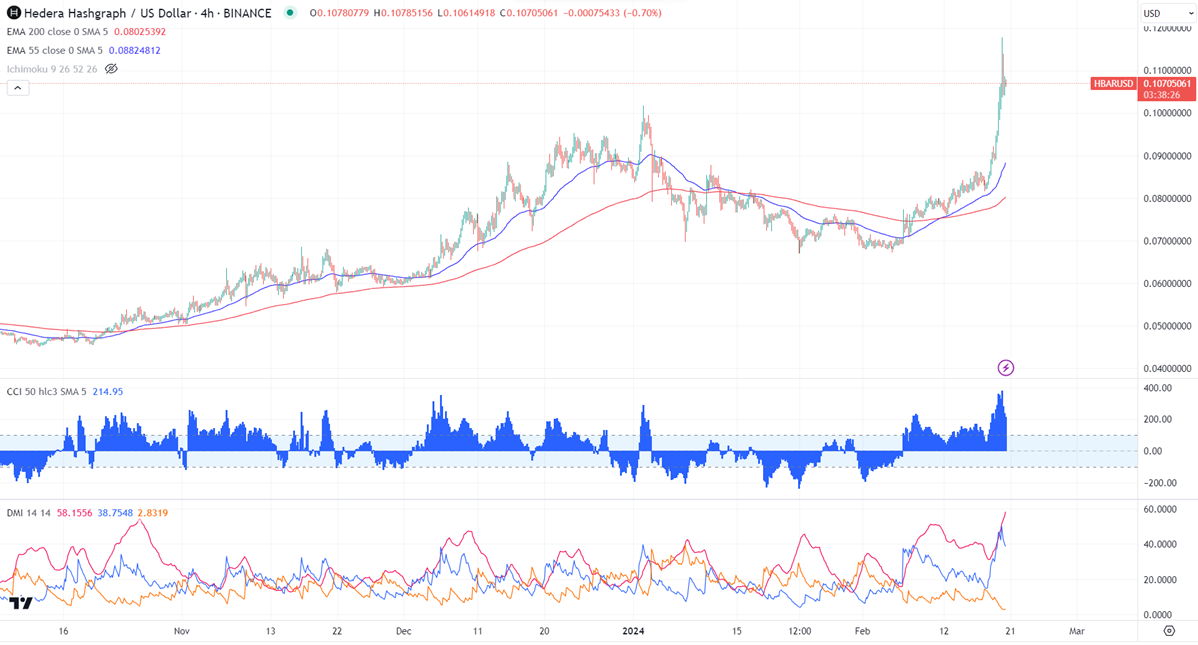Click the 0.10000000 price scale label

click(x=1167, y=113)
